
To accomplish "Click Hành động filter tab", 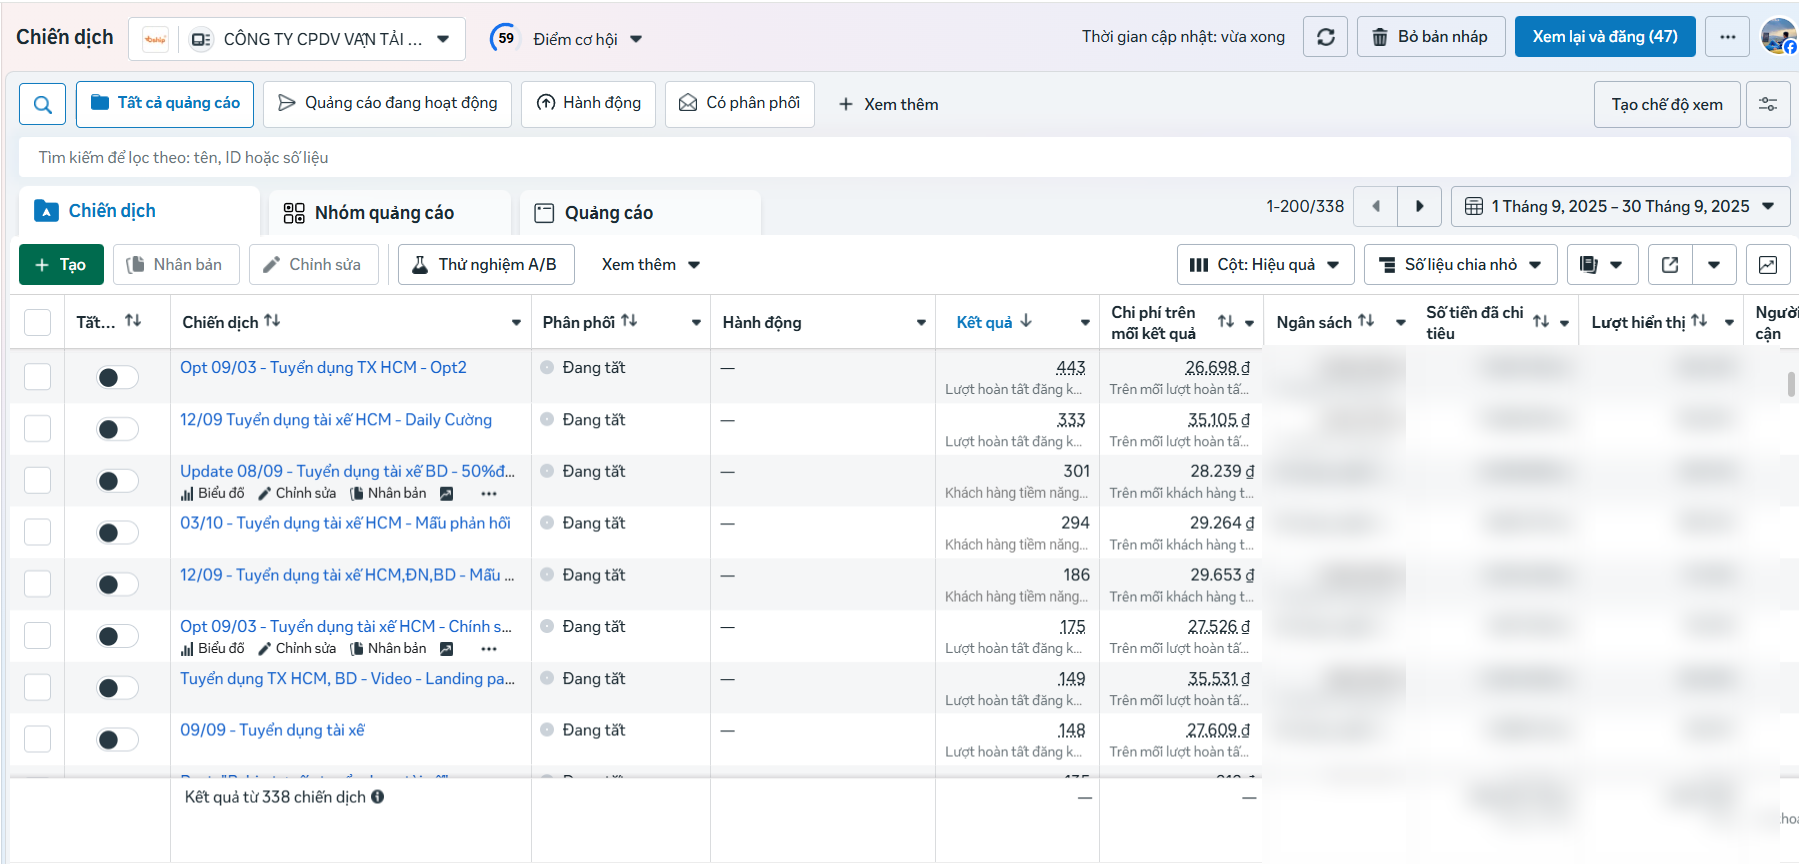I will pos(588,103).
